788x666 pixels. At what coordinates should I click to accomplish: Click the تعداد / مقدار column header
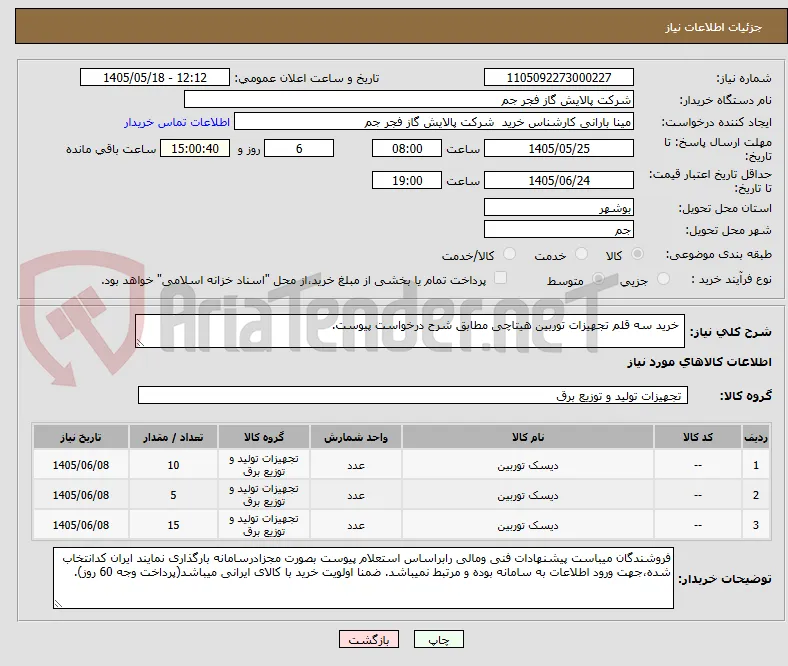173,437
